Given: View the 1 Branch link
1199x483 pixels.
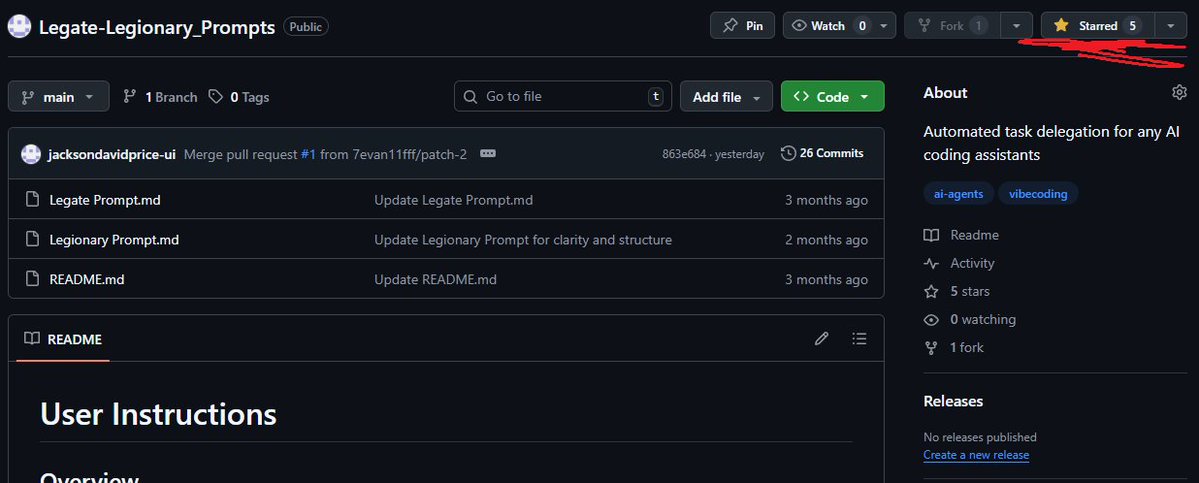Looking at the screenshot, I should coord(161,97).
